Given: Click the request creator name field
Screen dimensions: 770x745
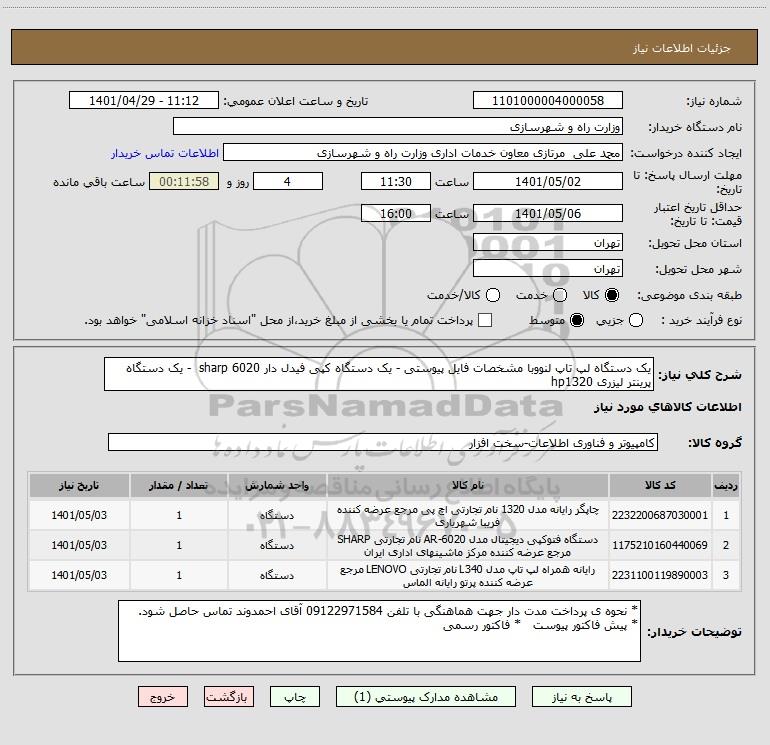Looking at the screenshot, I should (x=423, y=153).
